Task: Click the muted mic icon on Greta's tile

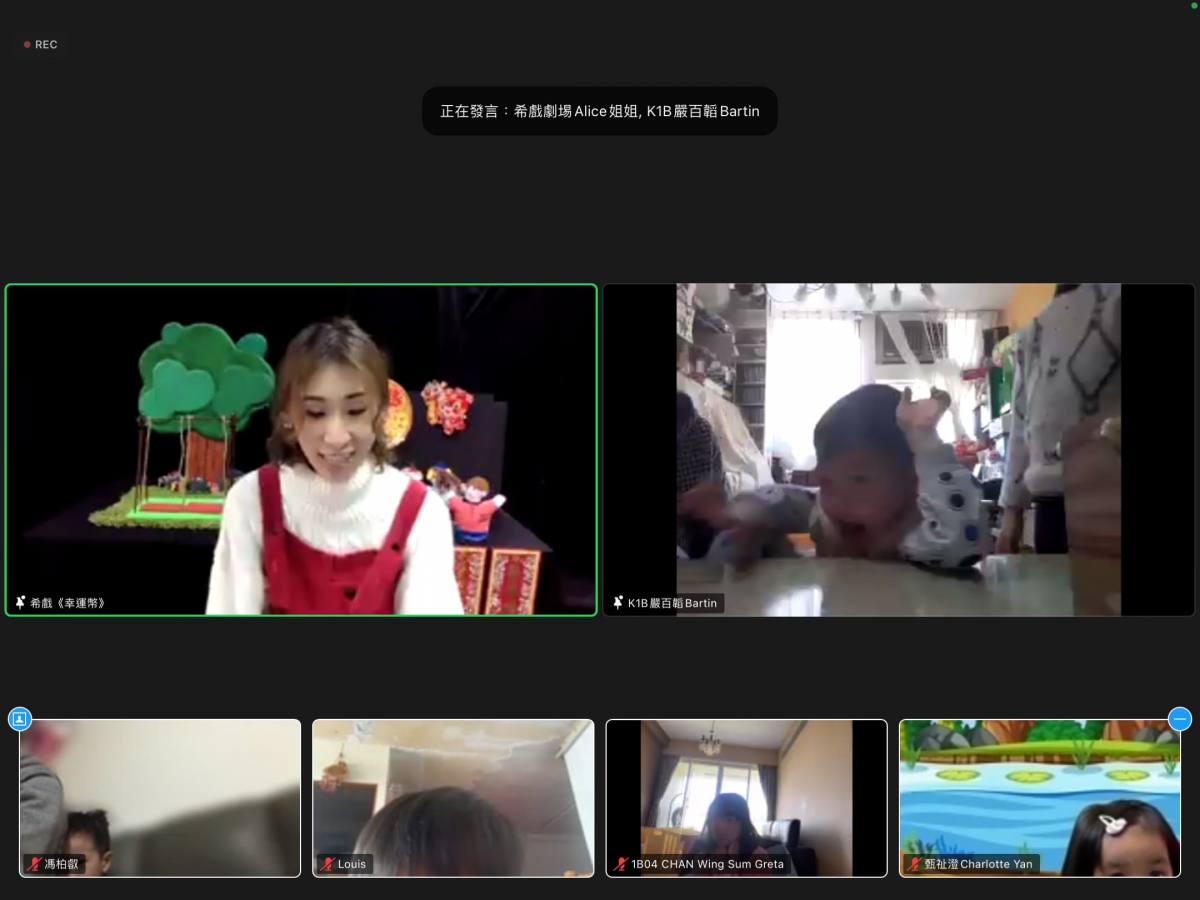Action: click(x=621, y=864)
